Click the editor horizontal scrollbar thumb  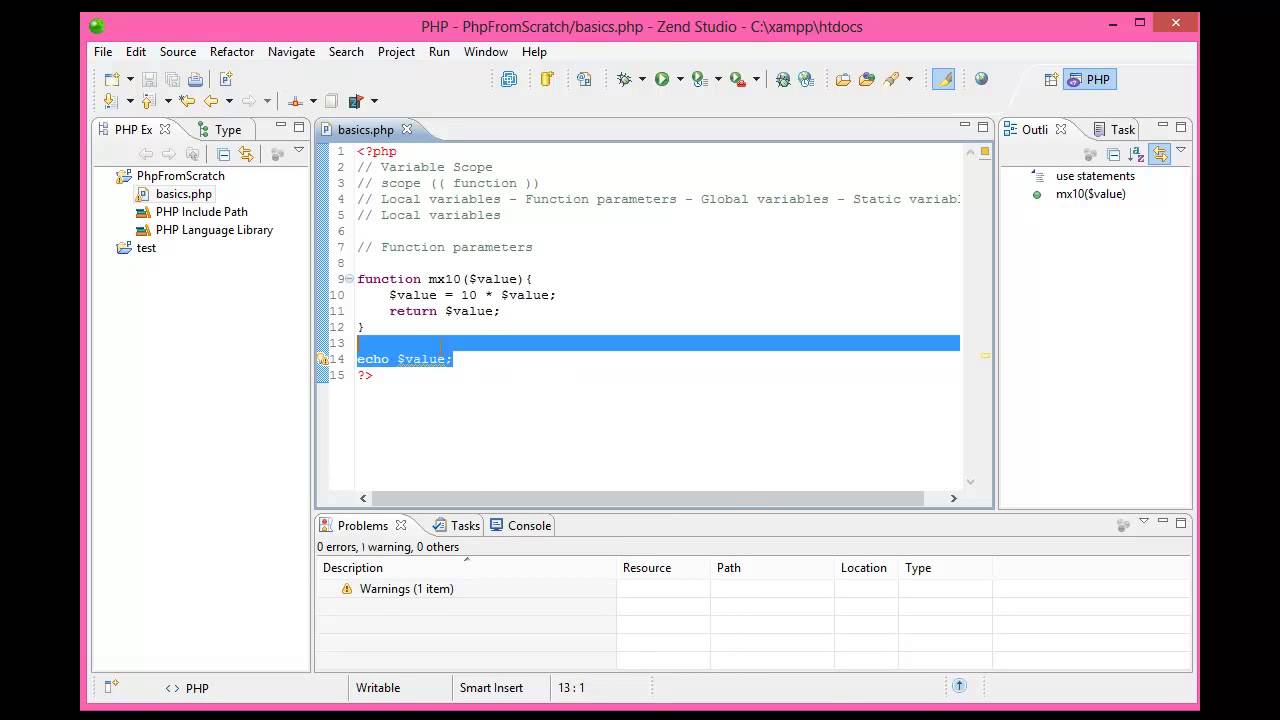point(648,498)
